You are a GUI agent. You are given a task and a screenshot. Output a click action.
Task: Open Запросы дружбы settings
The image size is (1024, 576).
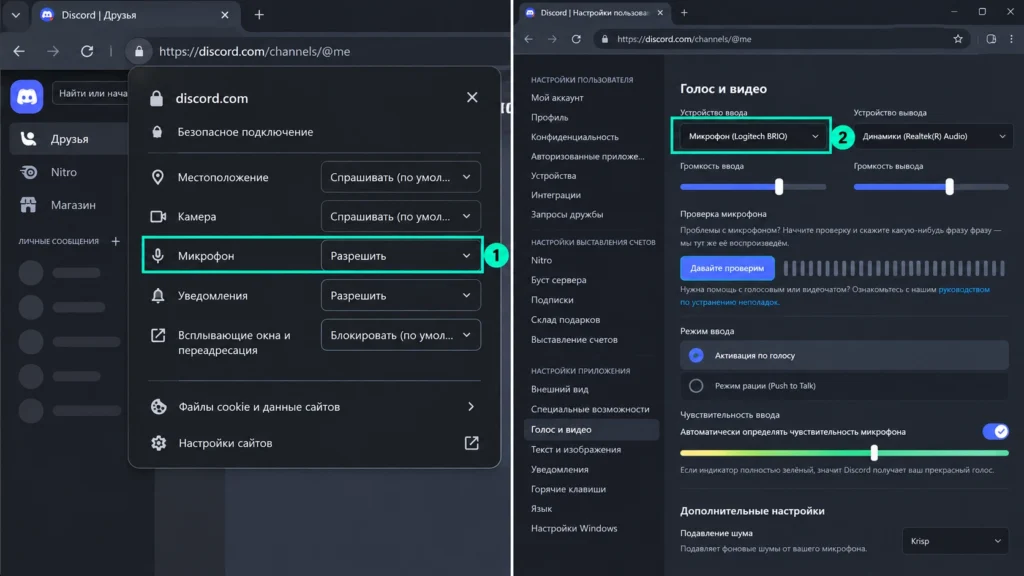[567, 214]
